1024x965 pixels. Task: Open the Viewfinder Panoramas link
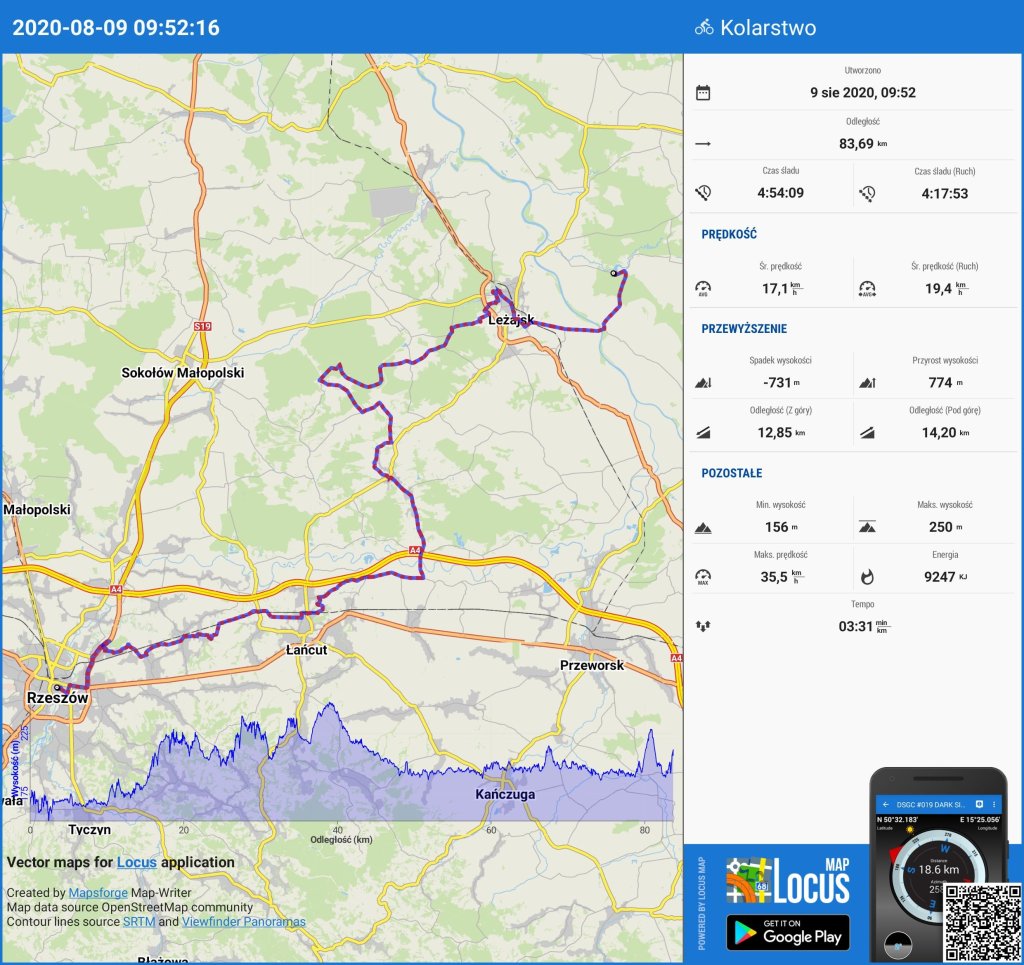coord(243,921)
